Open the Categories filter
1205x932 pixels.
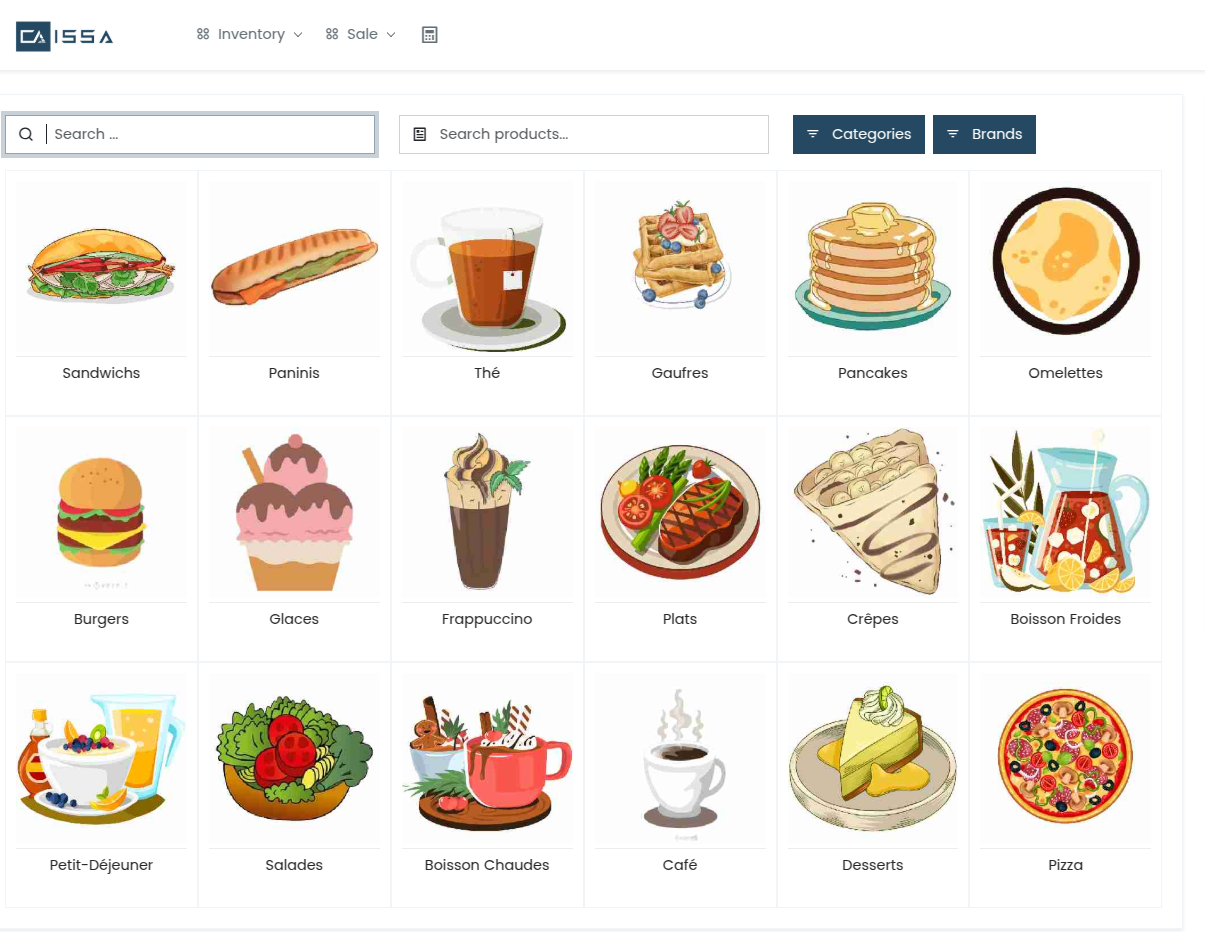(859, 135)
